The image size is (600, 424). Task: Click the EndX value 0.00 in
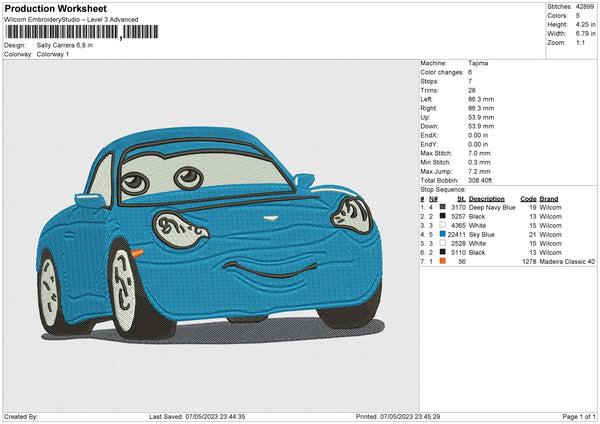(x=478, y=135)
